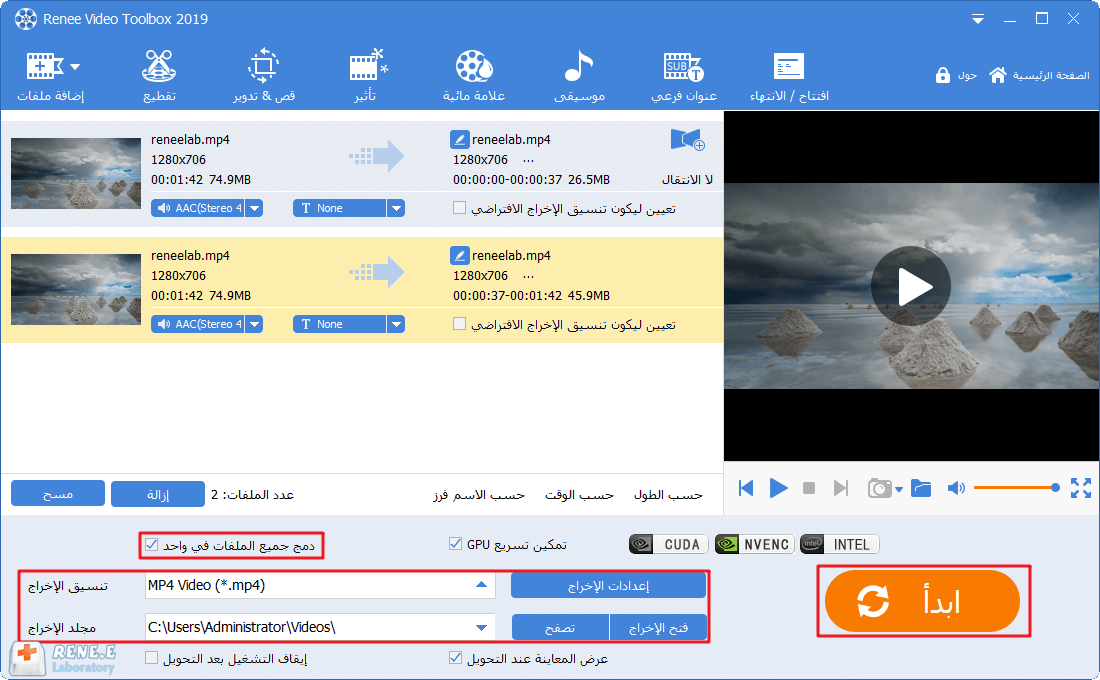Open the Subtitle (عنوان فرعي) tool

684,76
